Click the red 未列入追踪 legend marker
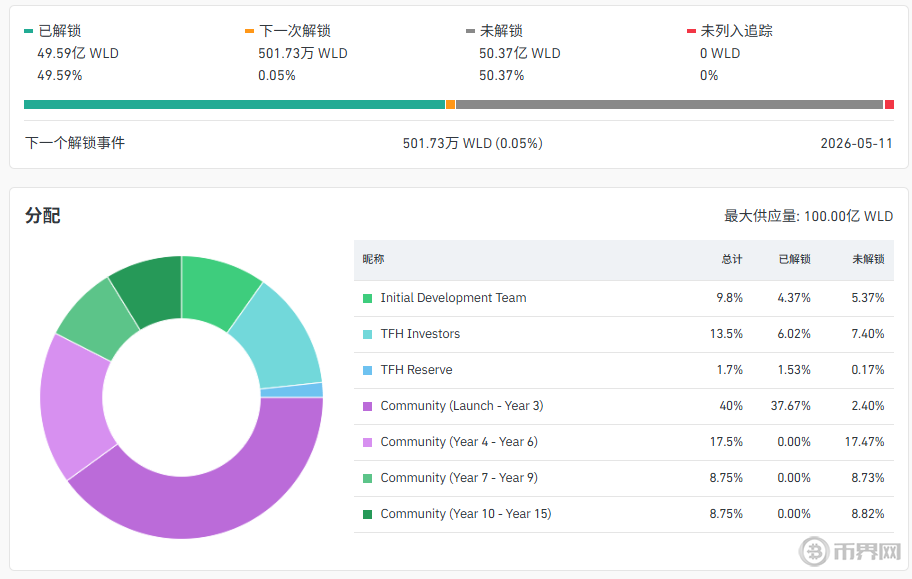 692,31
